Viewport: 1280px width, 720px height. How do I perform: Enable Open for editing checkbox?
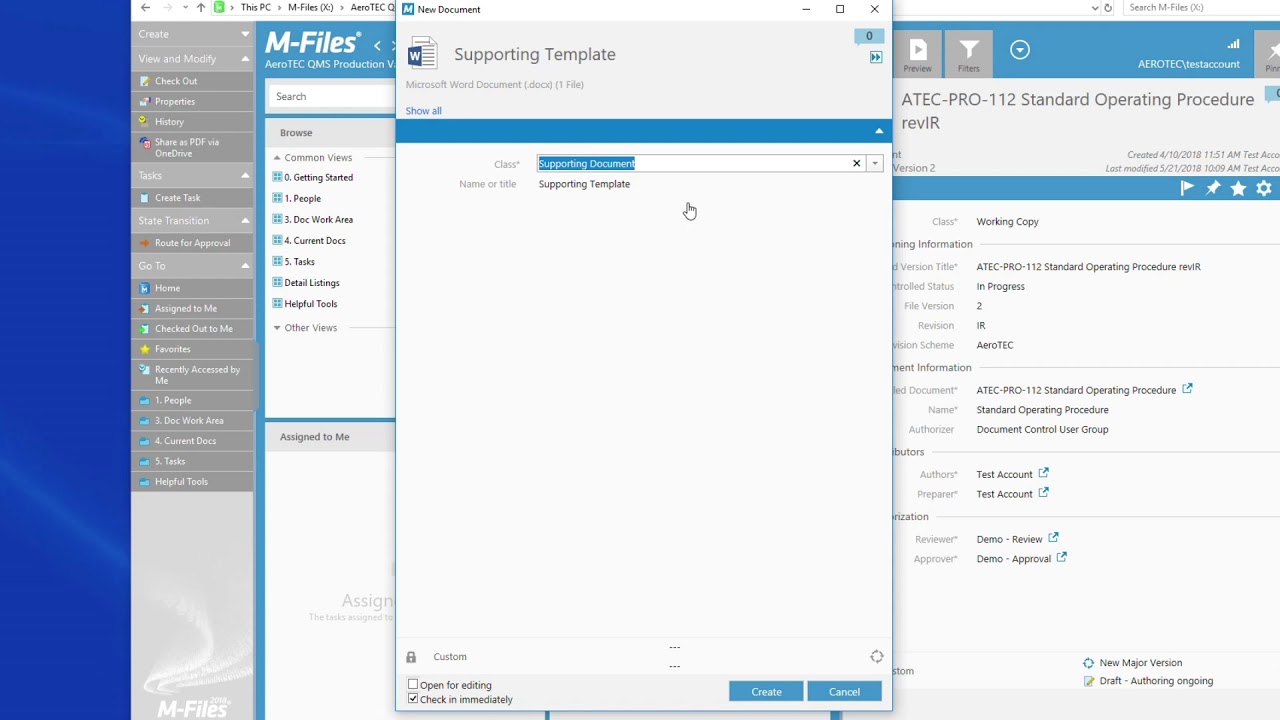(413, 685)
